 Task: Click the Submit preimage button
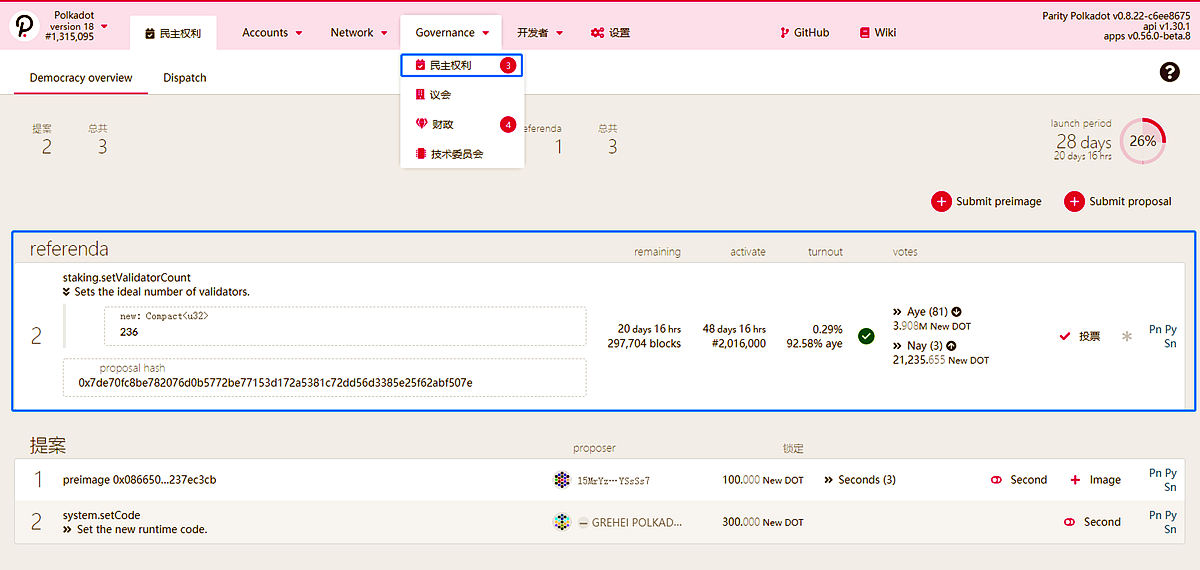987,201
